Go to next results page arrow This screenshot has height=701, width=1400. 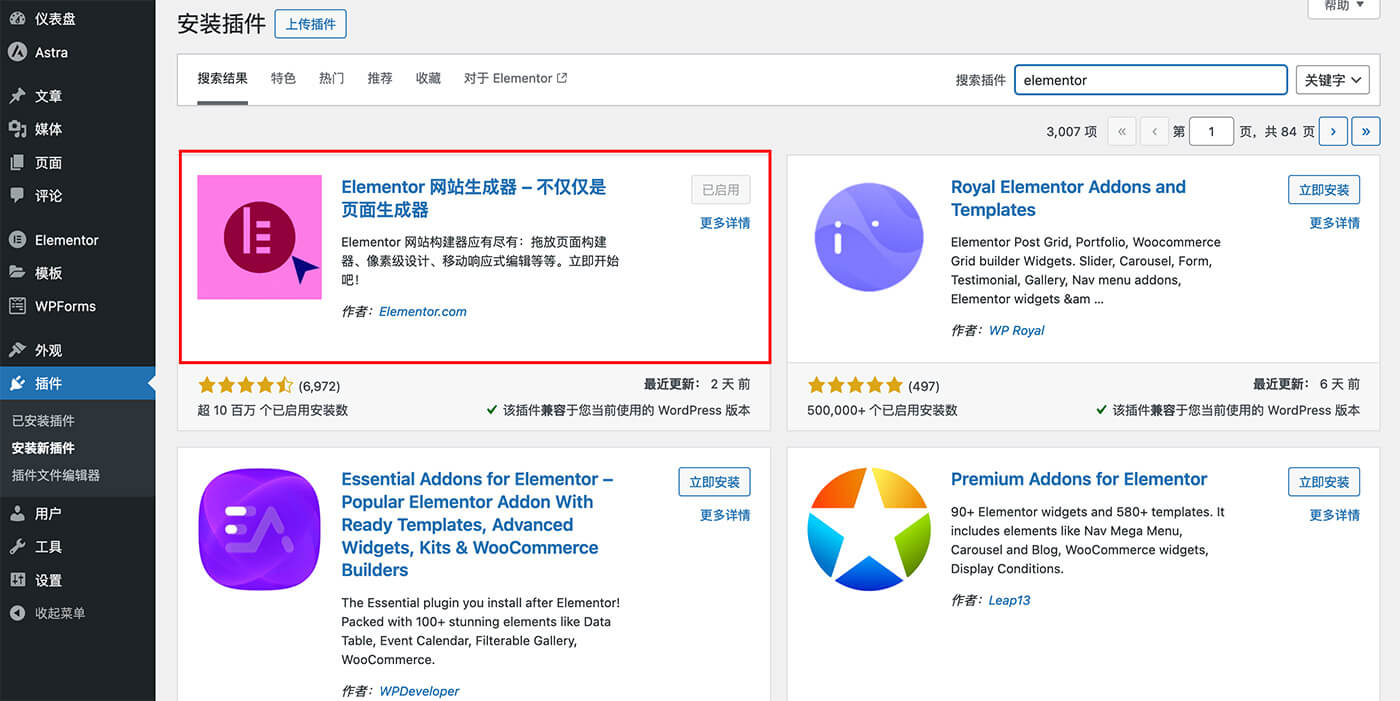pos(1333,131)
